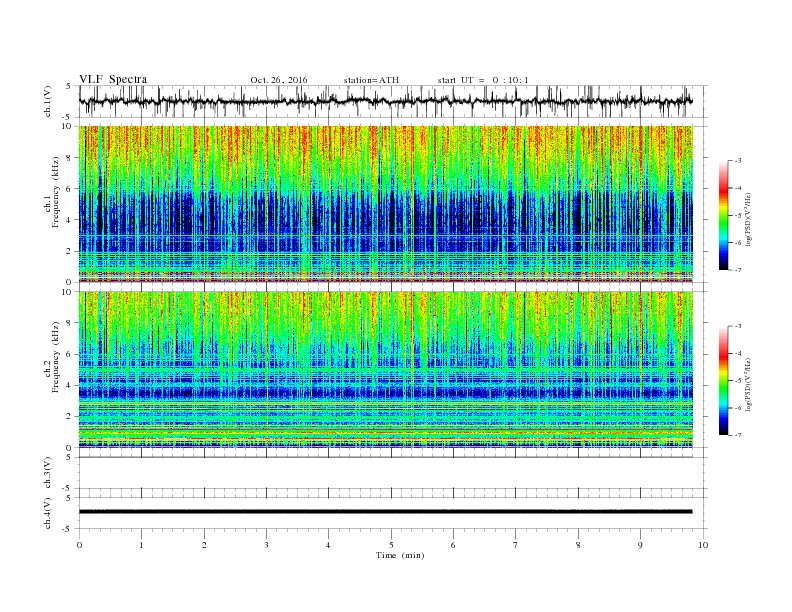Click the "-3" label on ch.1 color bar

tap(738, 161)
